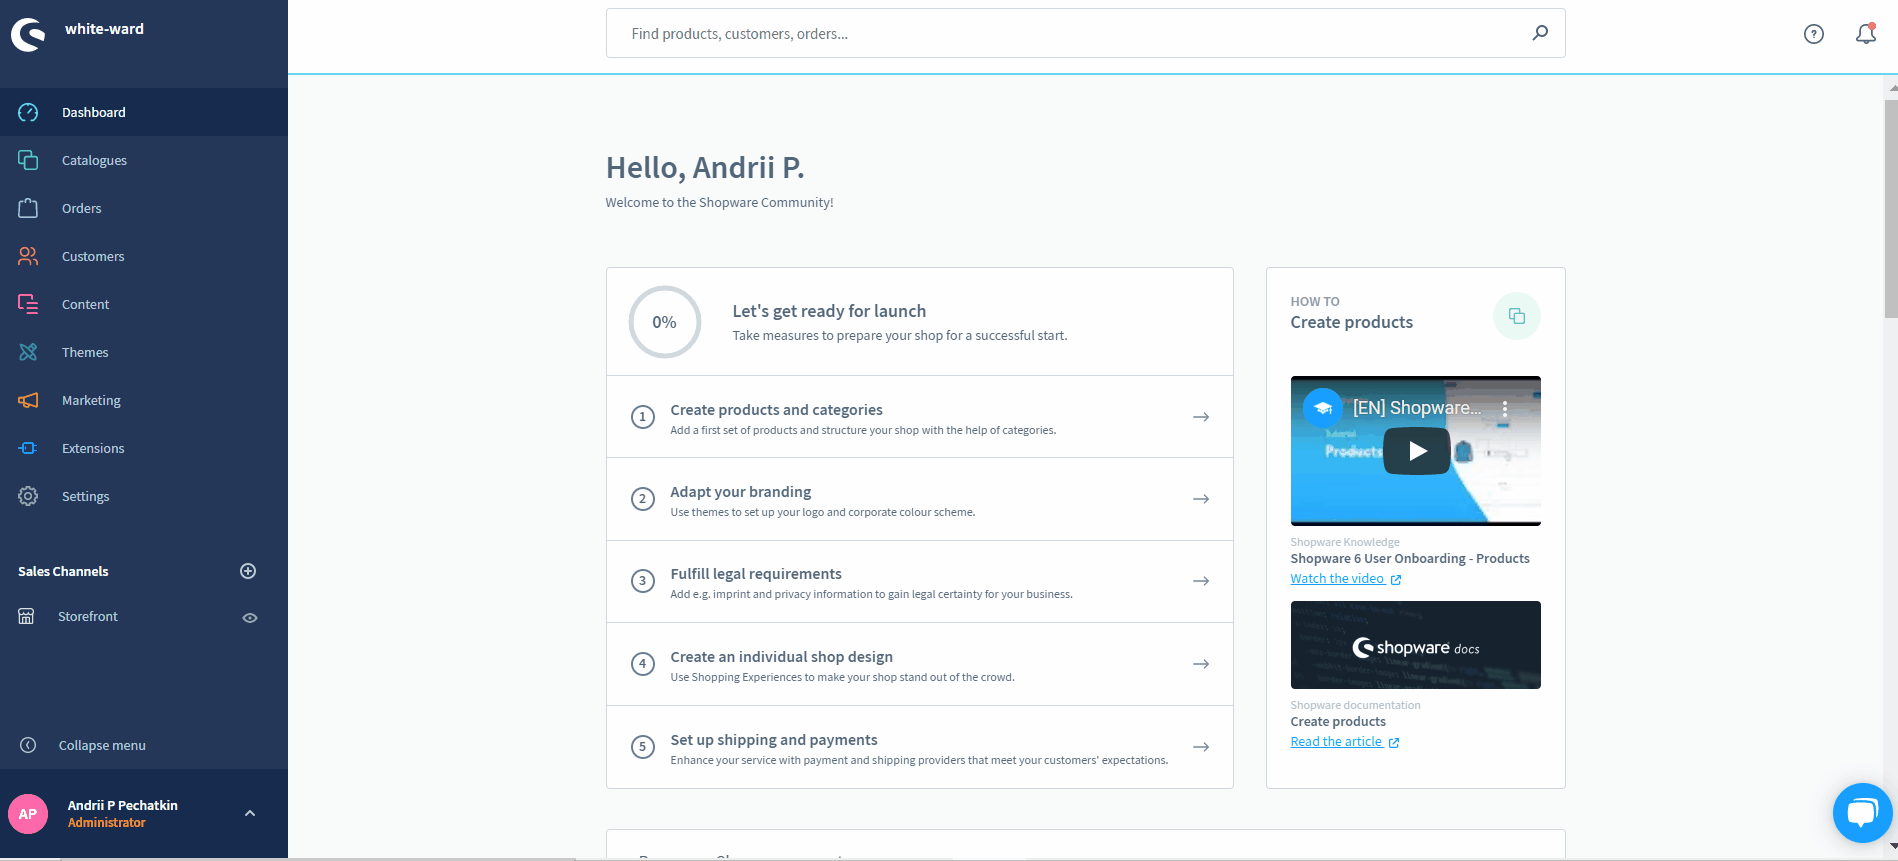Viewport: 1898px width, 861px height.
Task: Open Catalogues menu item
Action: (x=144, y=160)
